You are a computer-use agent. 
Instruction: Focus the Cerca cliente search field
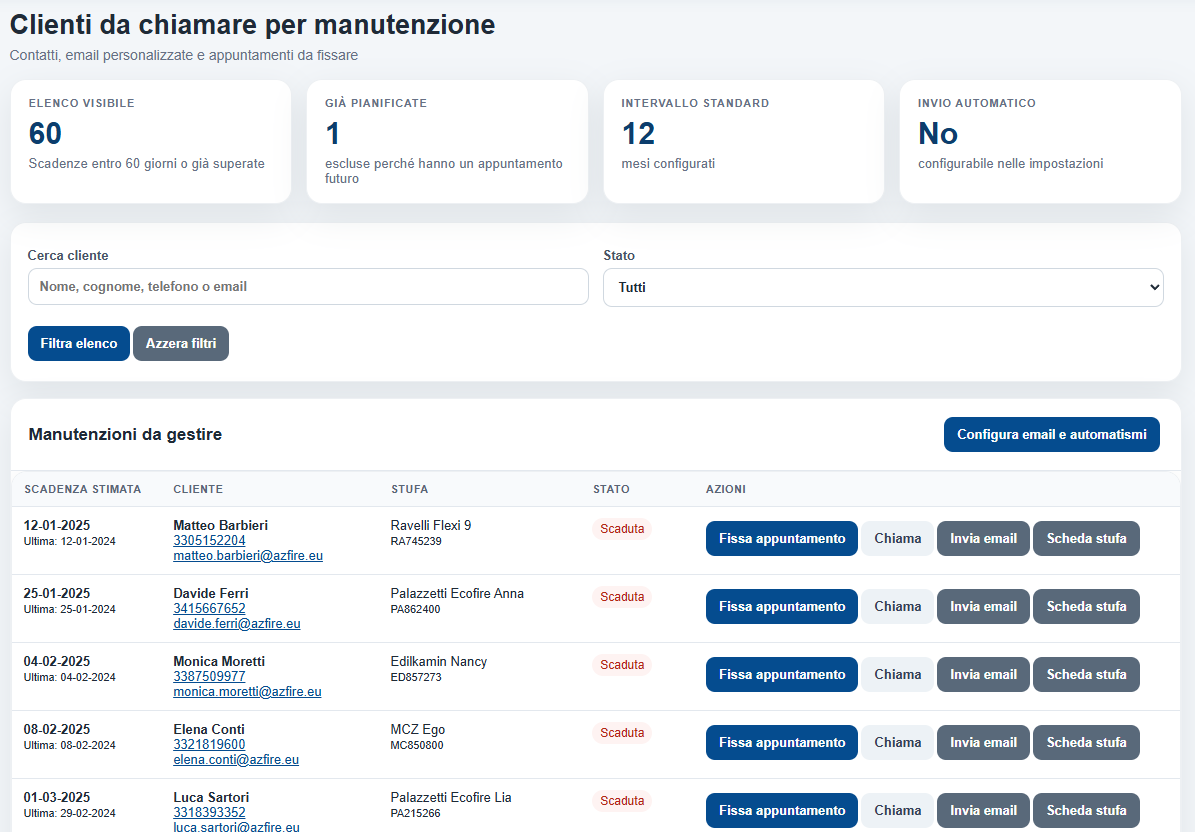[308, 286]
